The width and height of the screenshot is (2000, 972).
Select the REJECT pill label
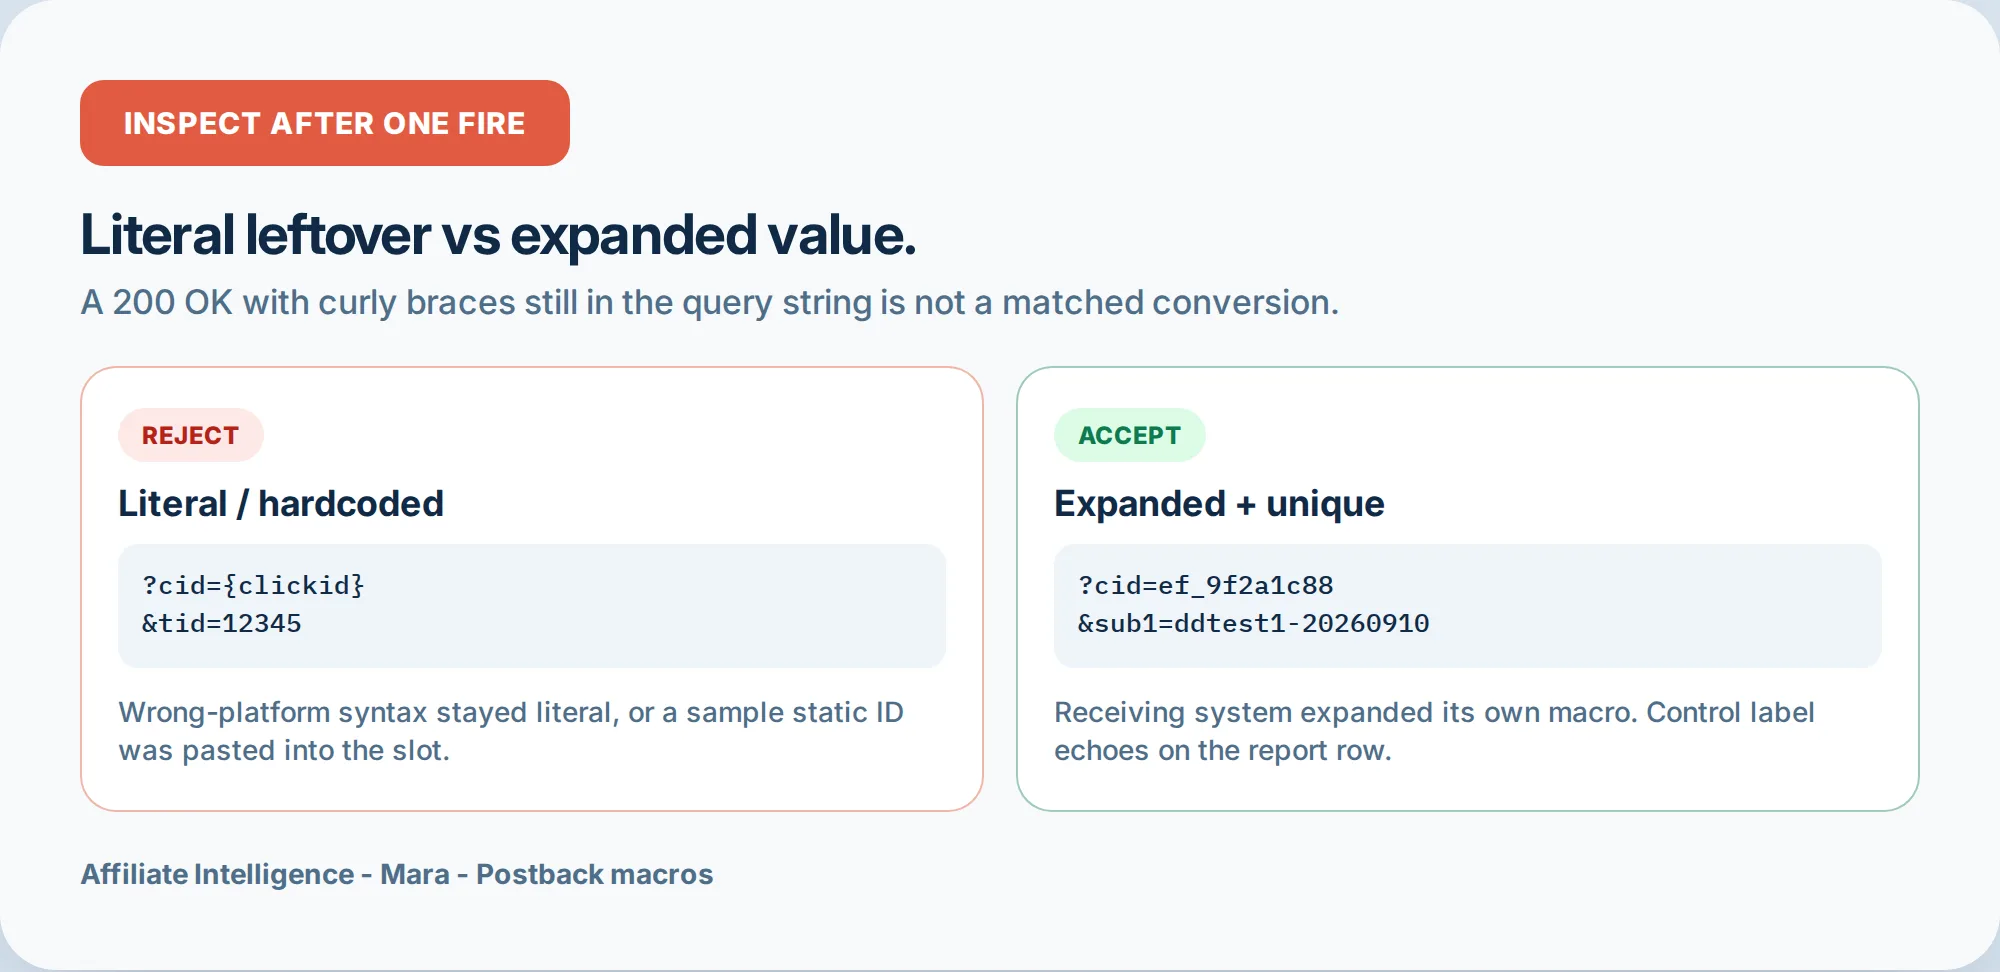point(191,435)
